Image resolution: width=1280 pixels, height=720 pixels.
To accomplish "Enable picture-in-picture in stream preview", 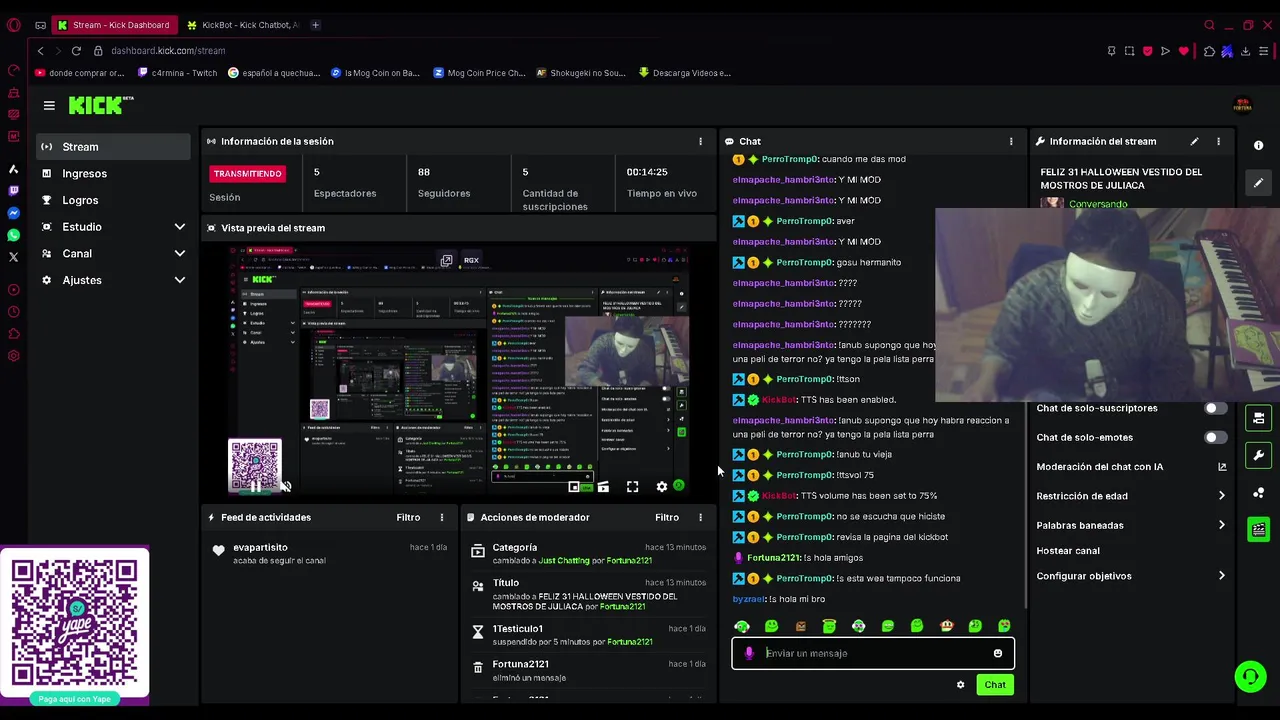I will point(574,487).
